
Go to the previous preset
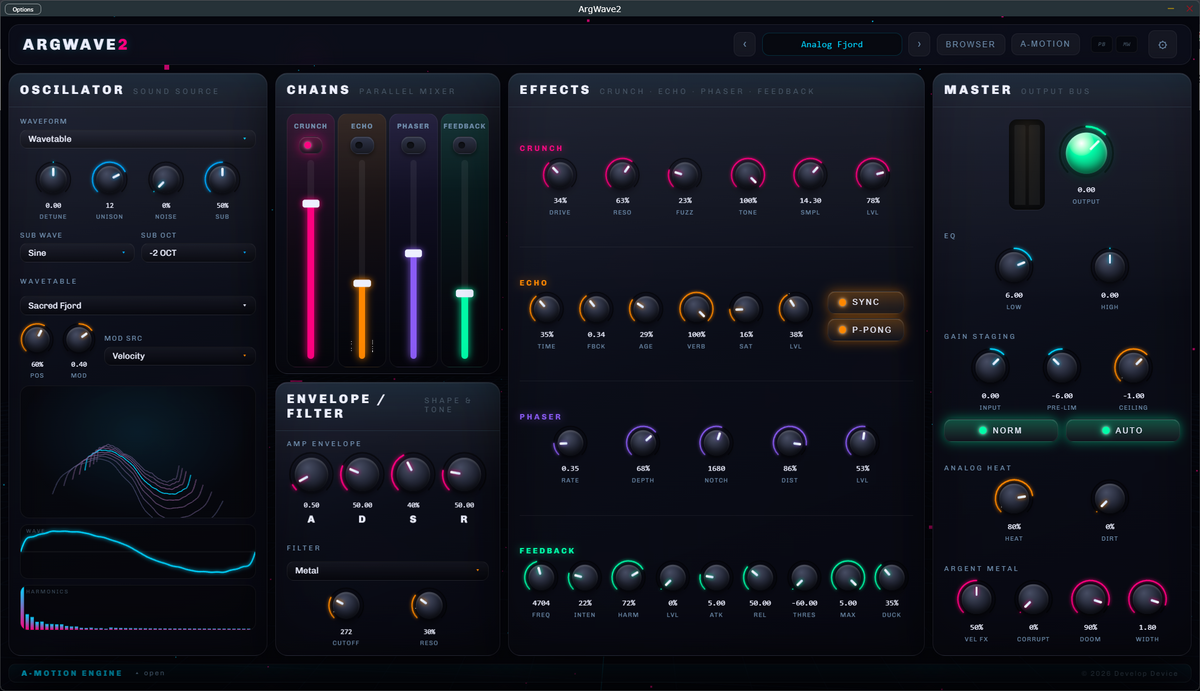point(744,44)
